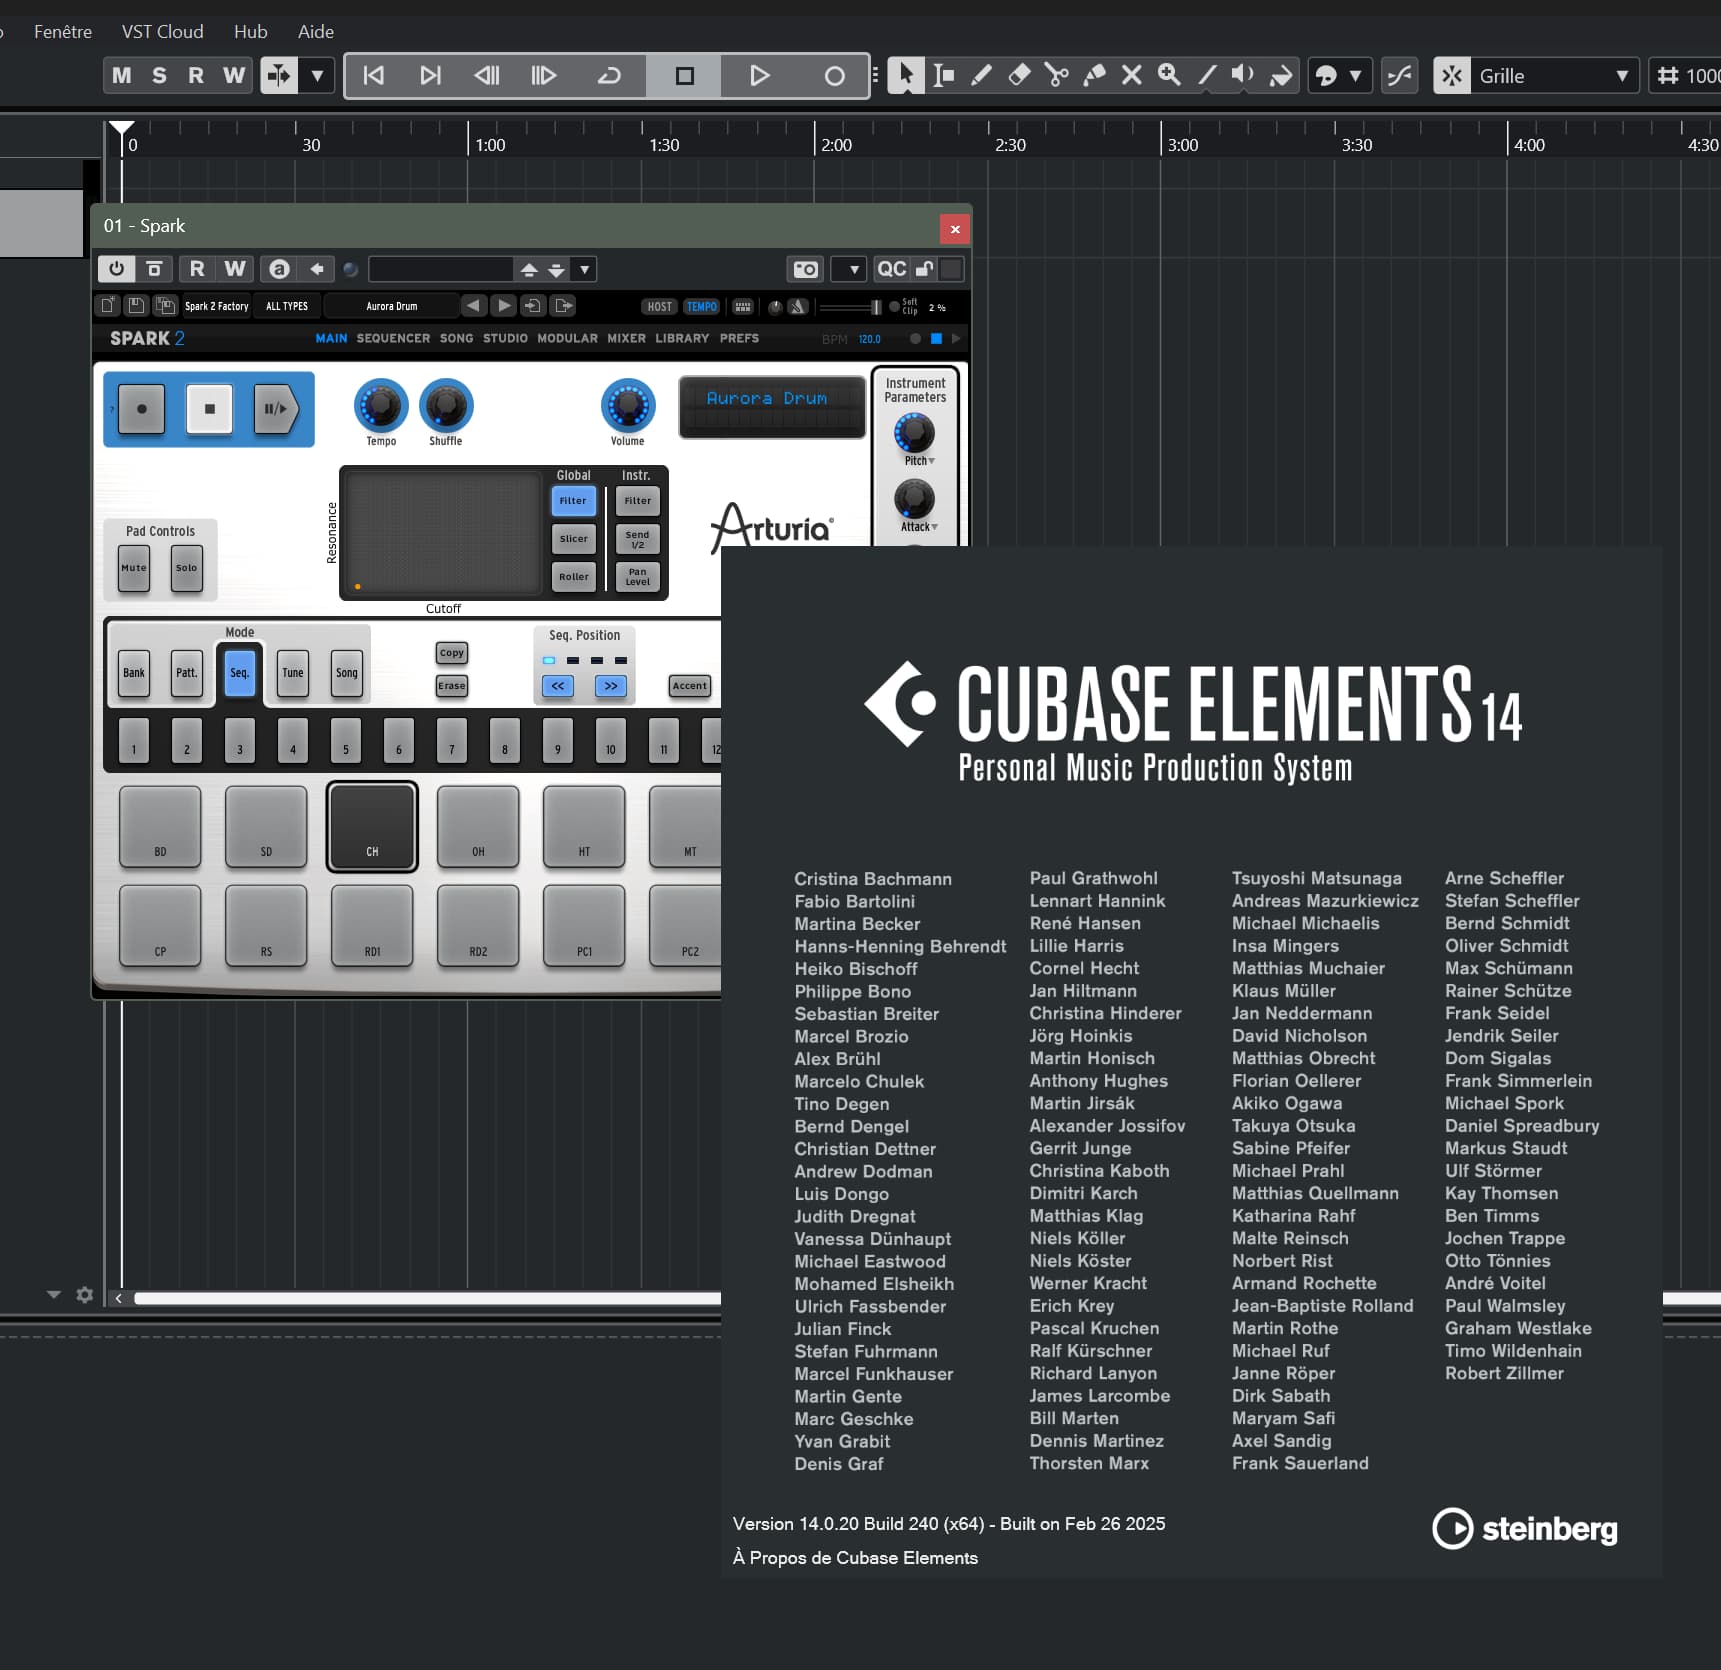This screenshot has height=1670, width=1721.
Task: Switch to Spark MIXER tab
Action: (x=626, y=338)
